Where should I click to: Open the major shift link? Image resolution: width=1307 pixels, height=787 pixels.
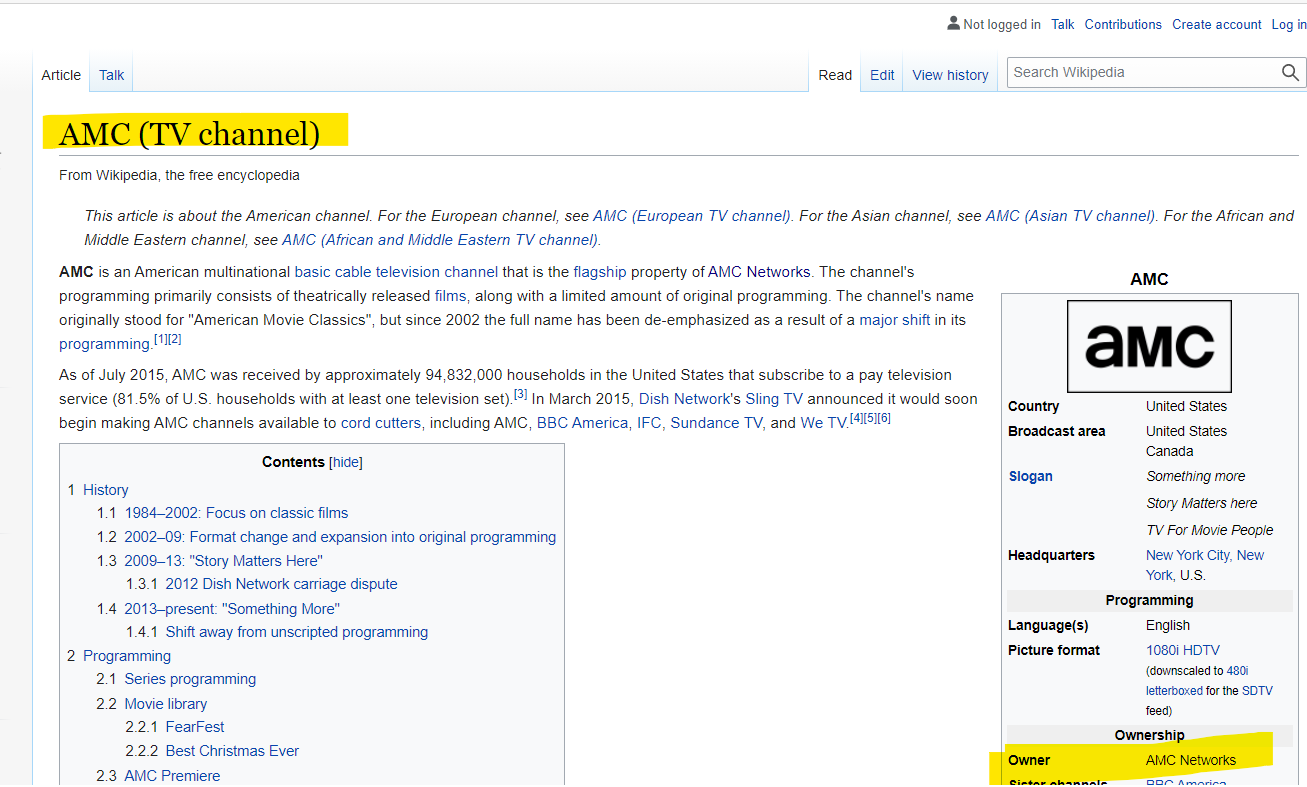895,320
